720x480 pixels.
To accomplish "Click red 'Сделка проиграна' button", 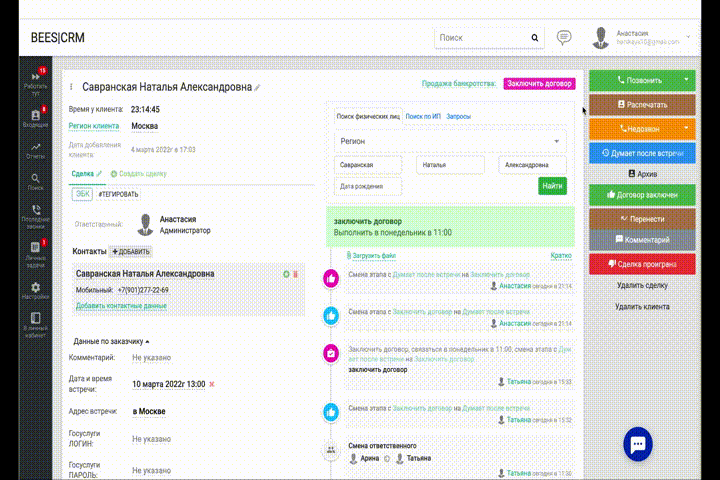I will click(642, 264).
